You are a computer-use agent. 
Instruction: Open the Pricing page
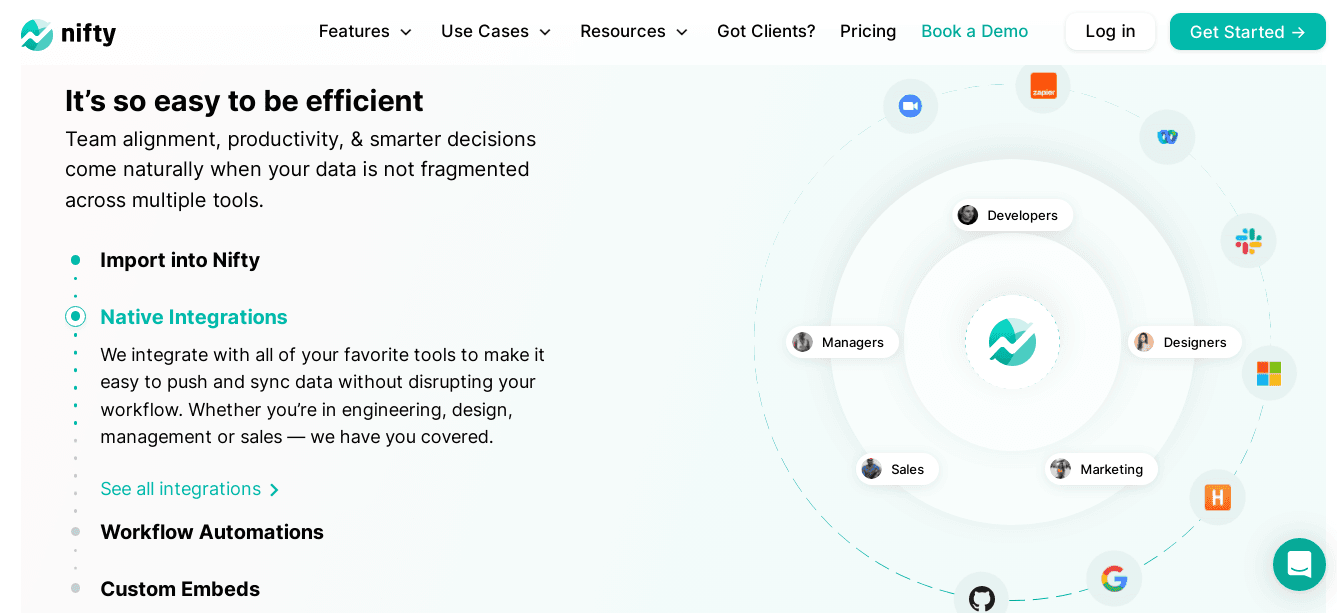(868, 31)
